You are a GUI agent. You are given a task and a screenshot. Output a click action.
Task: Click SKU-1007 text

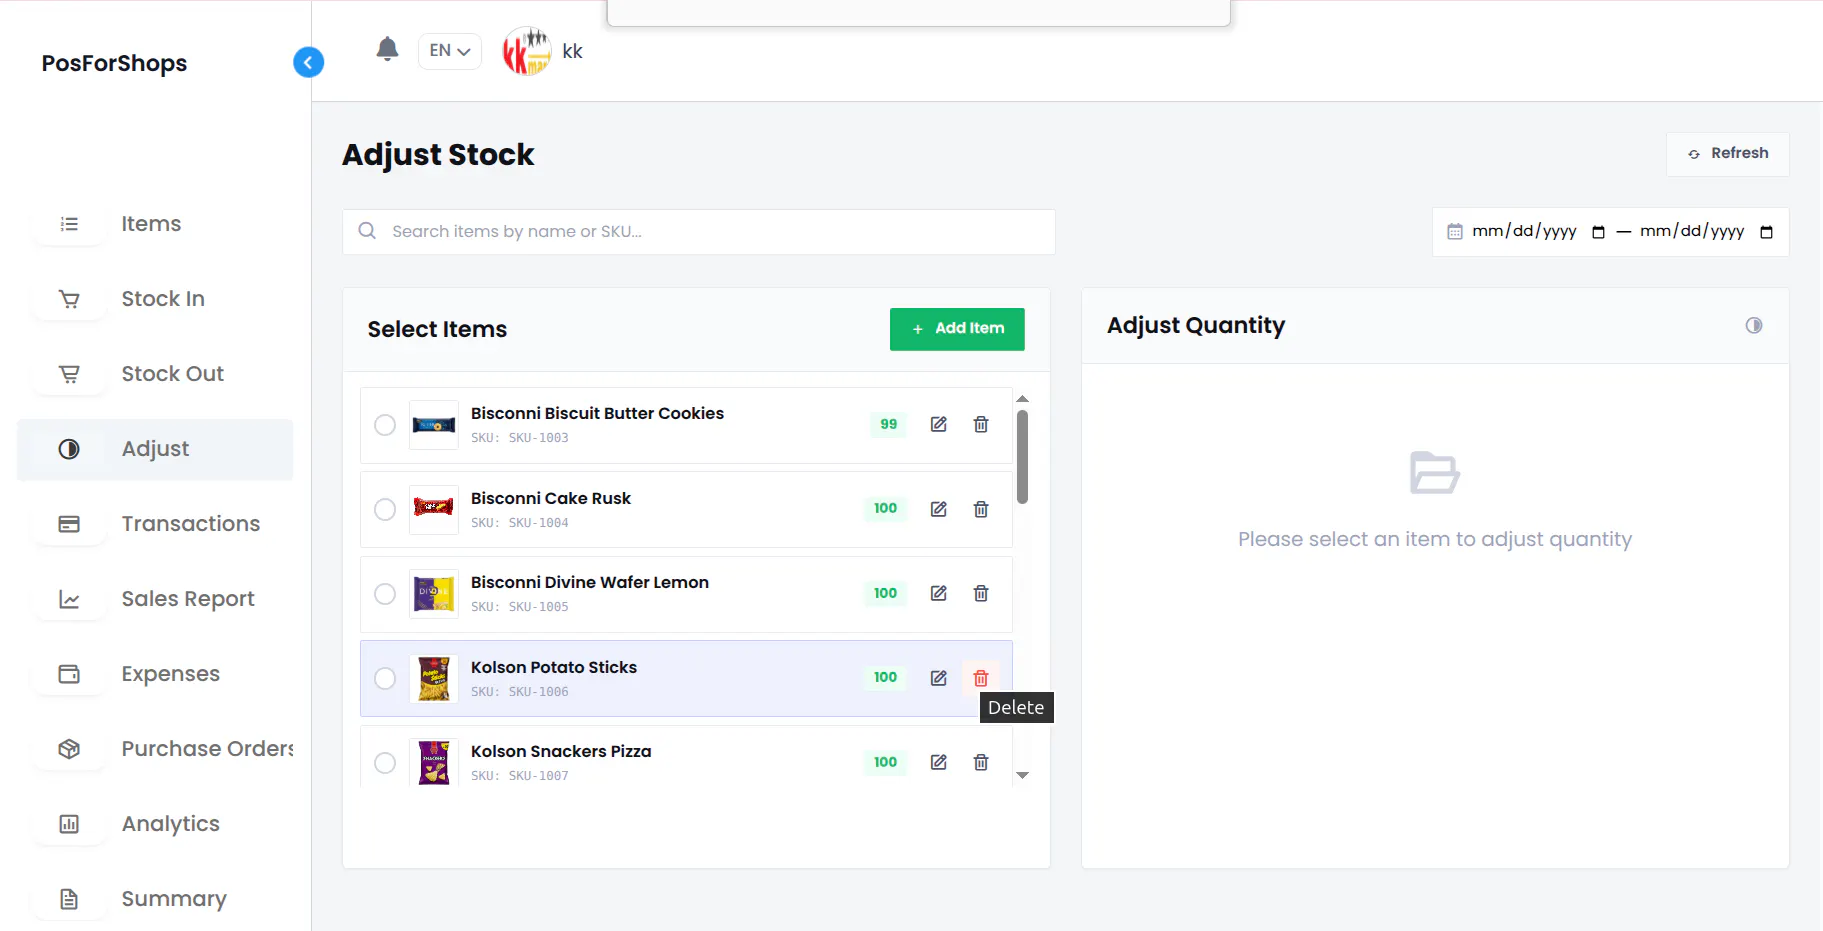(x=538, y=776)
